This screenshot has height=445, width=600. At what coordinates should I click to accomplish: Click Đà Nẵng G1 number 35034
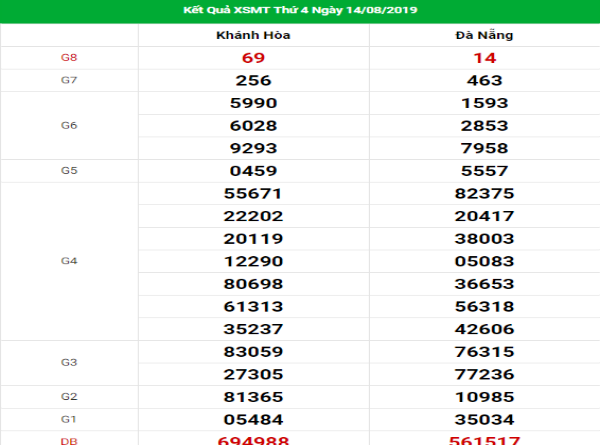coord(484,418)
